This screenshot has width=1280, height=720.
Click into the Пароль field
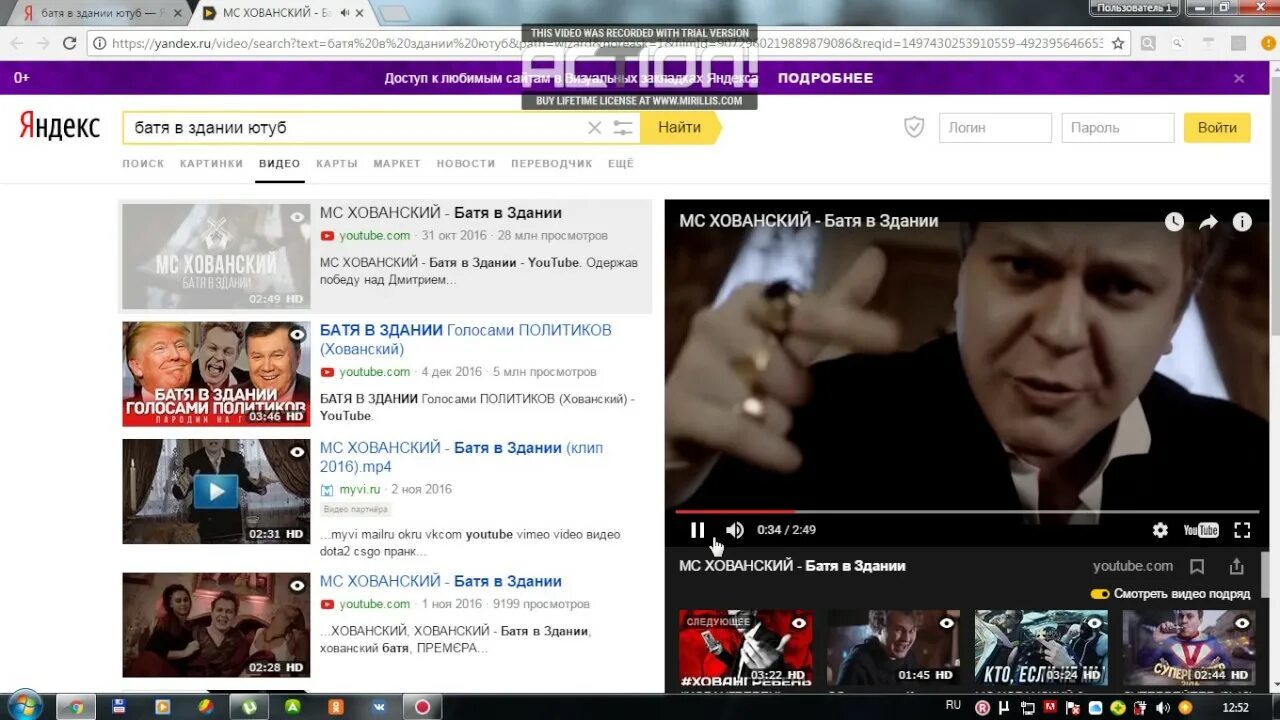pyautogui.click(x=1117, y=128)
